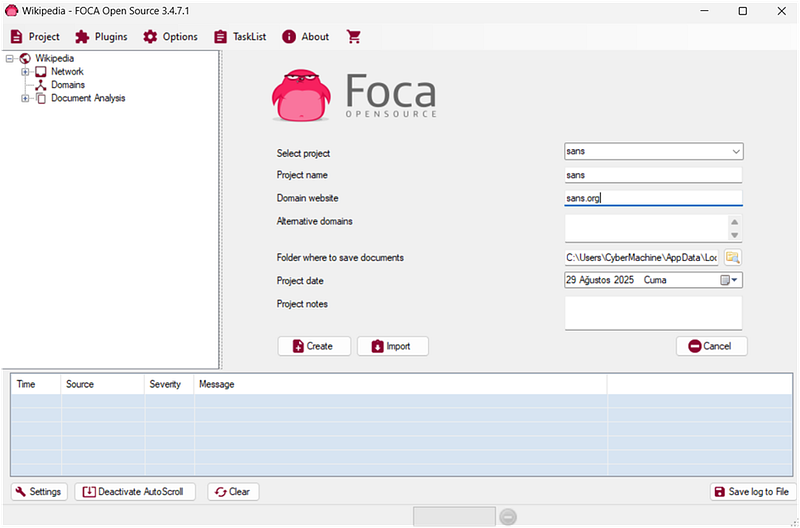Clear the log panel

(x=233, y=492)
